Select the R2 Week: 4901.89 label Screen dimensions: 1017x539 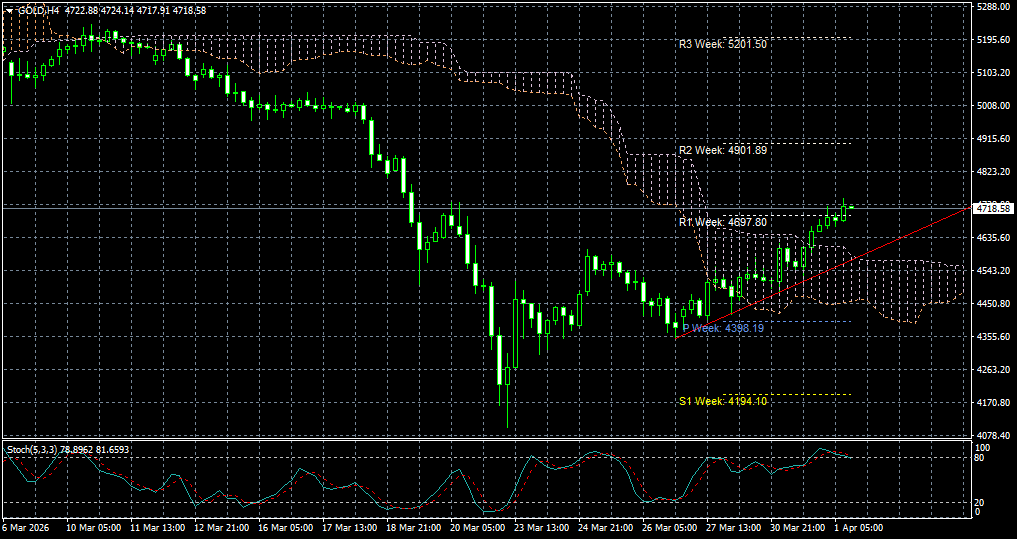[x=723, y=150]
